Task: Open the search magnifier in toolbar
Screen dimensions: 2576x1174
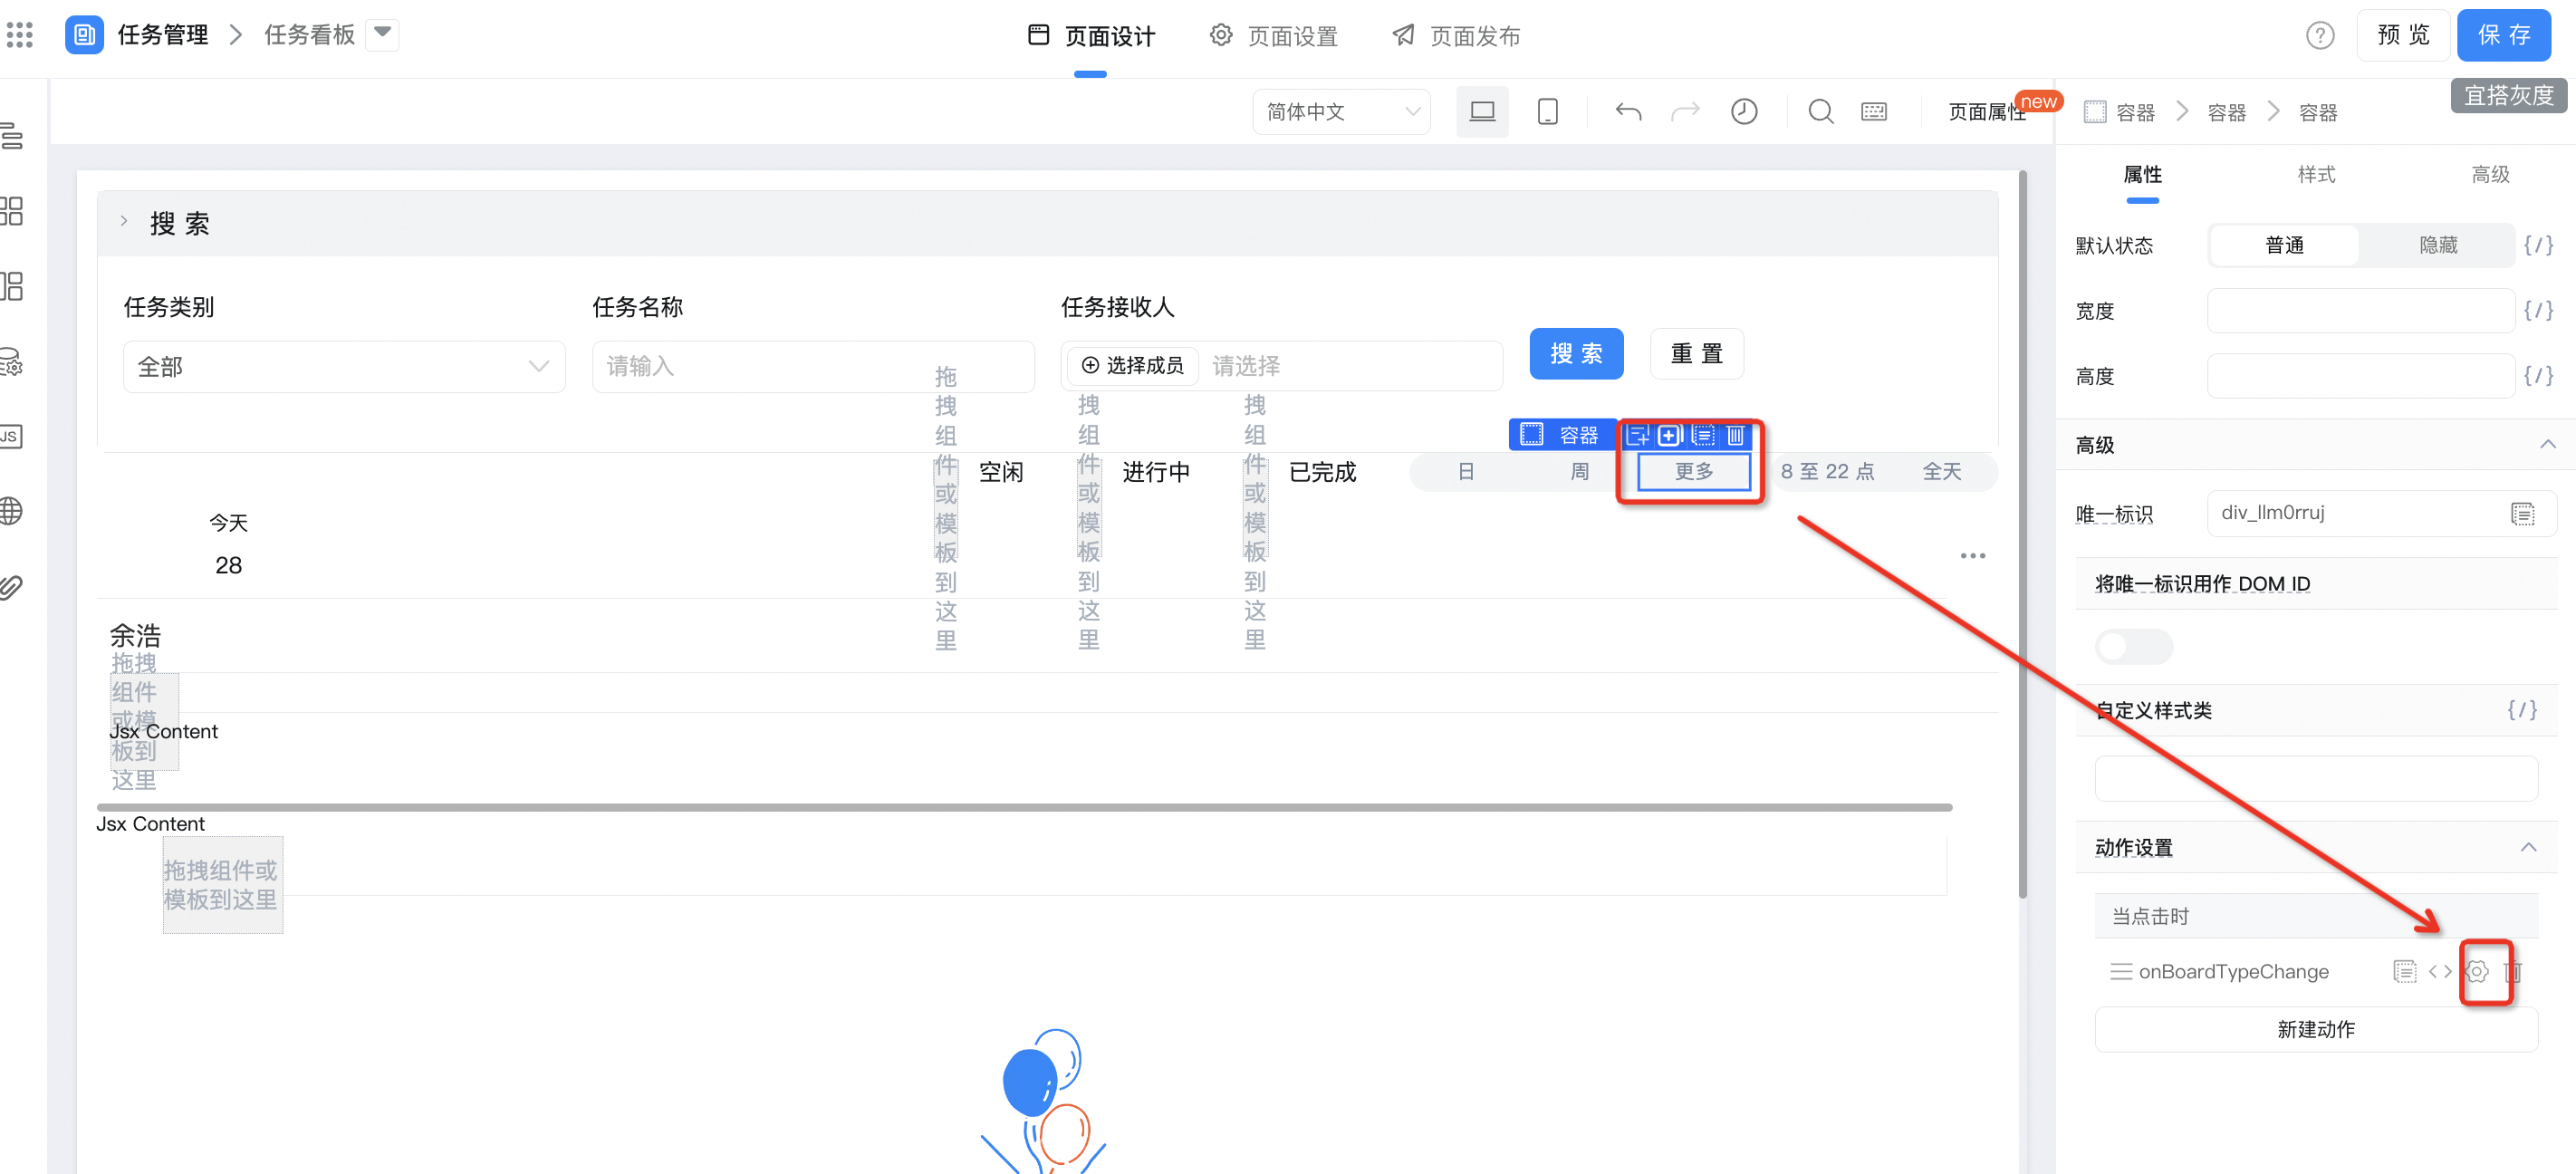Action: pos(1821,112)
